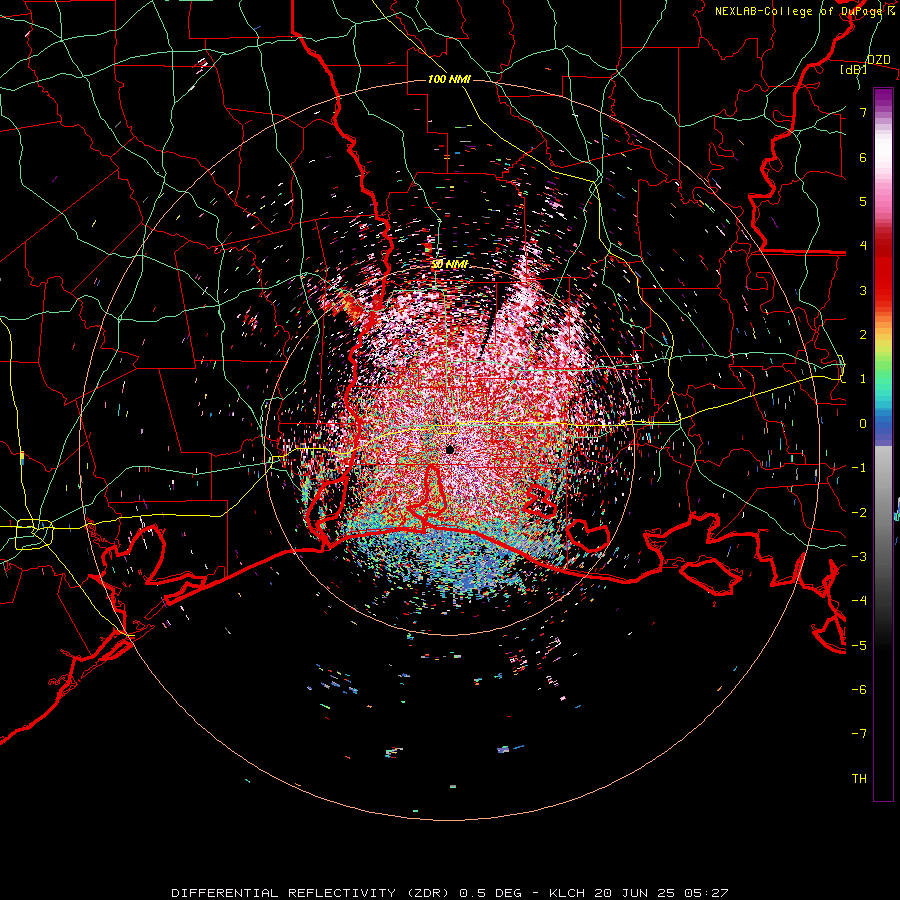Click the 0 tick on the color scale
Image resolution: width=900 pixels, height=900 pixels.
(x=863, y=424)
